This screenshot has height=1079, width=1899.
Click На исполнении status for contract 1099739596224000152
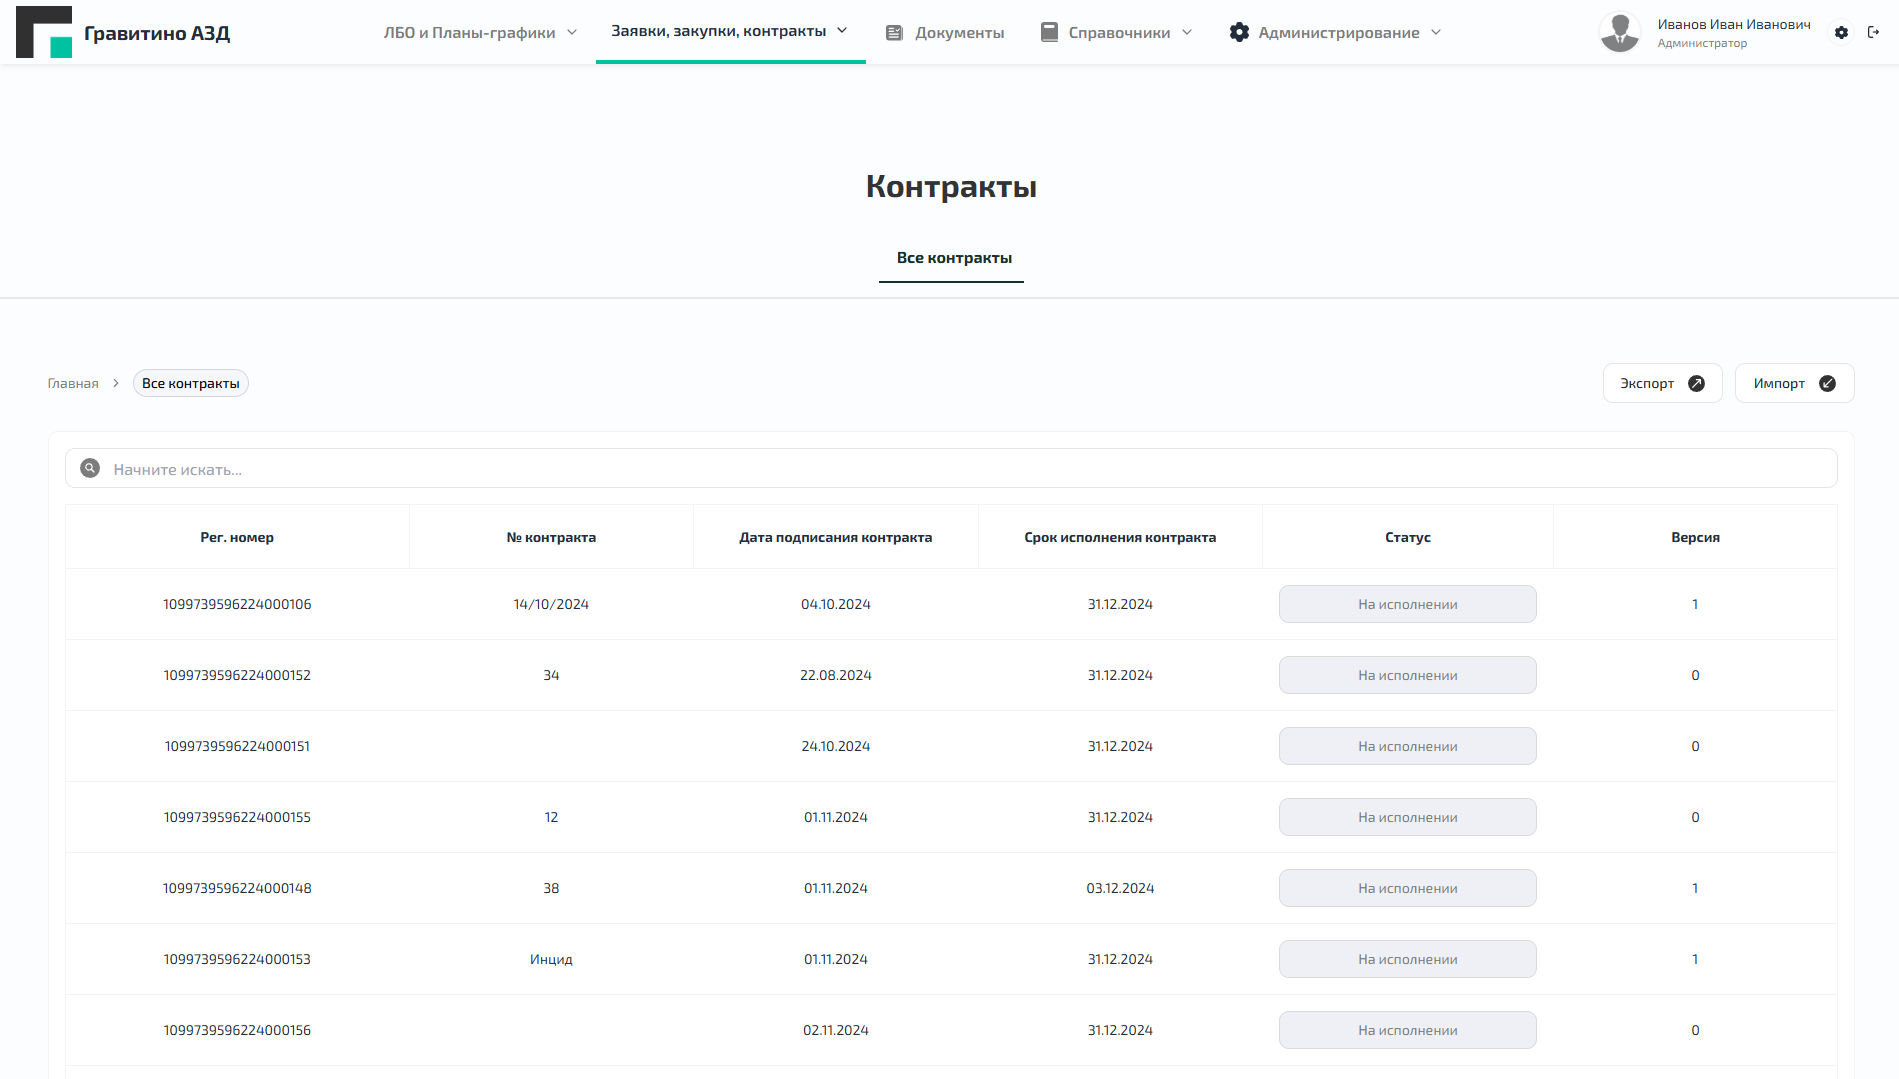coord(1406,674)
